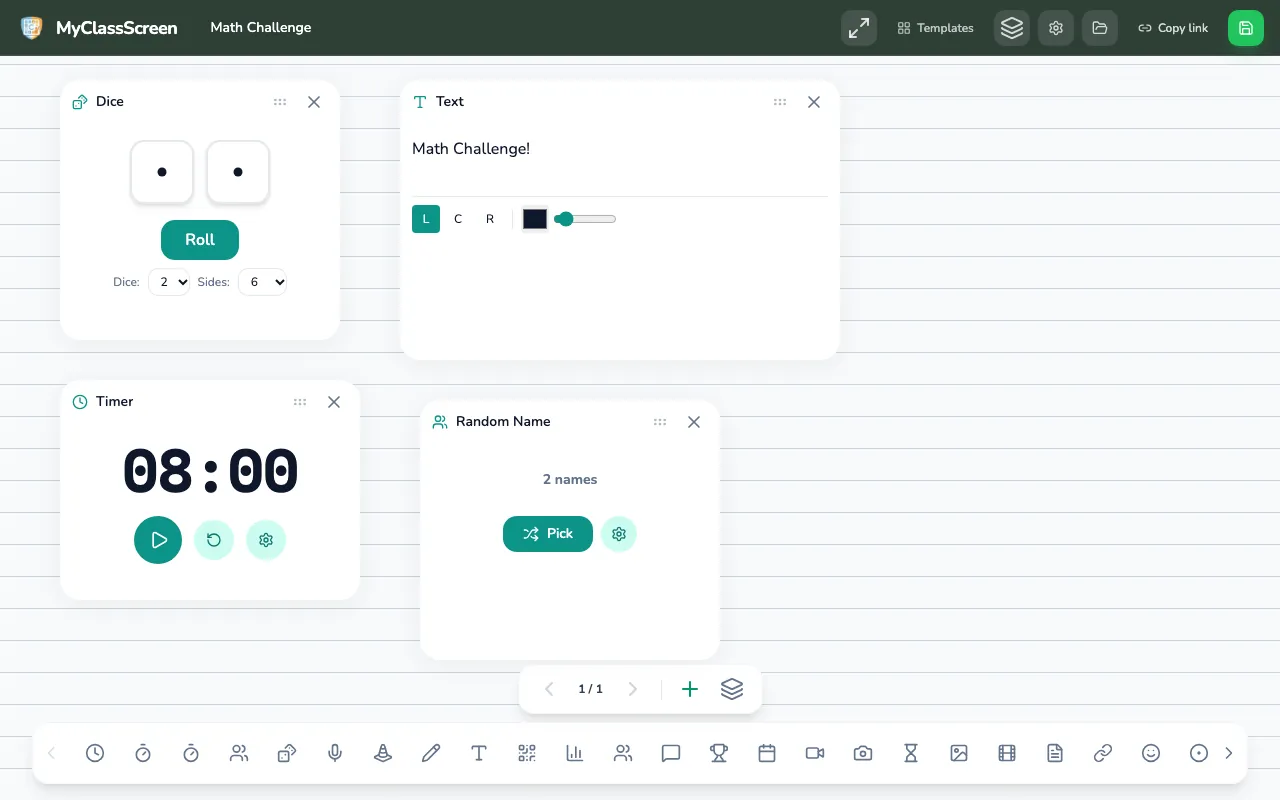Screen dimensions: 1280x800
Task: Click Copy link in the header
Action: pyautogui.click(x=1173, y=28)
